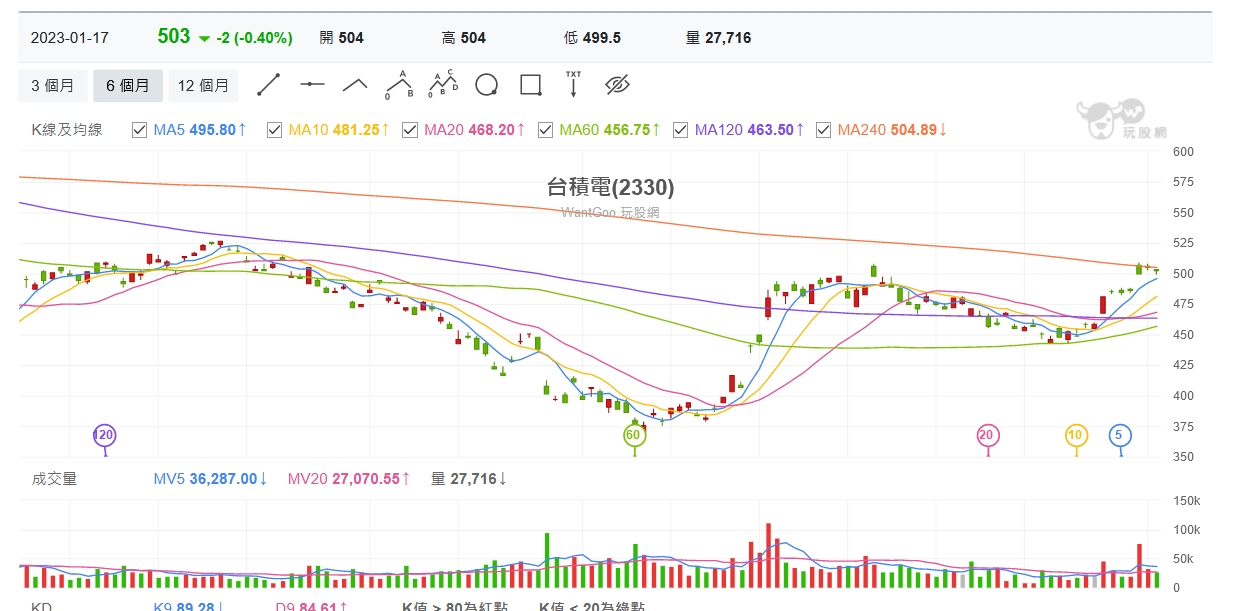Image resolution: width=1233 pixels, height=611 pixels.
Task: Click the 低 499.5 low price
Action: 592,38
